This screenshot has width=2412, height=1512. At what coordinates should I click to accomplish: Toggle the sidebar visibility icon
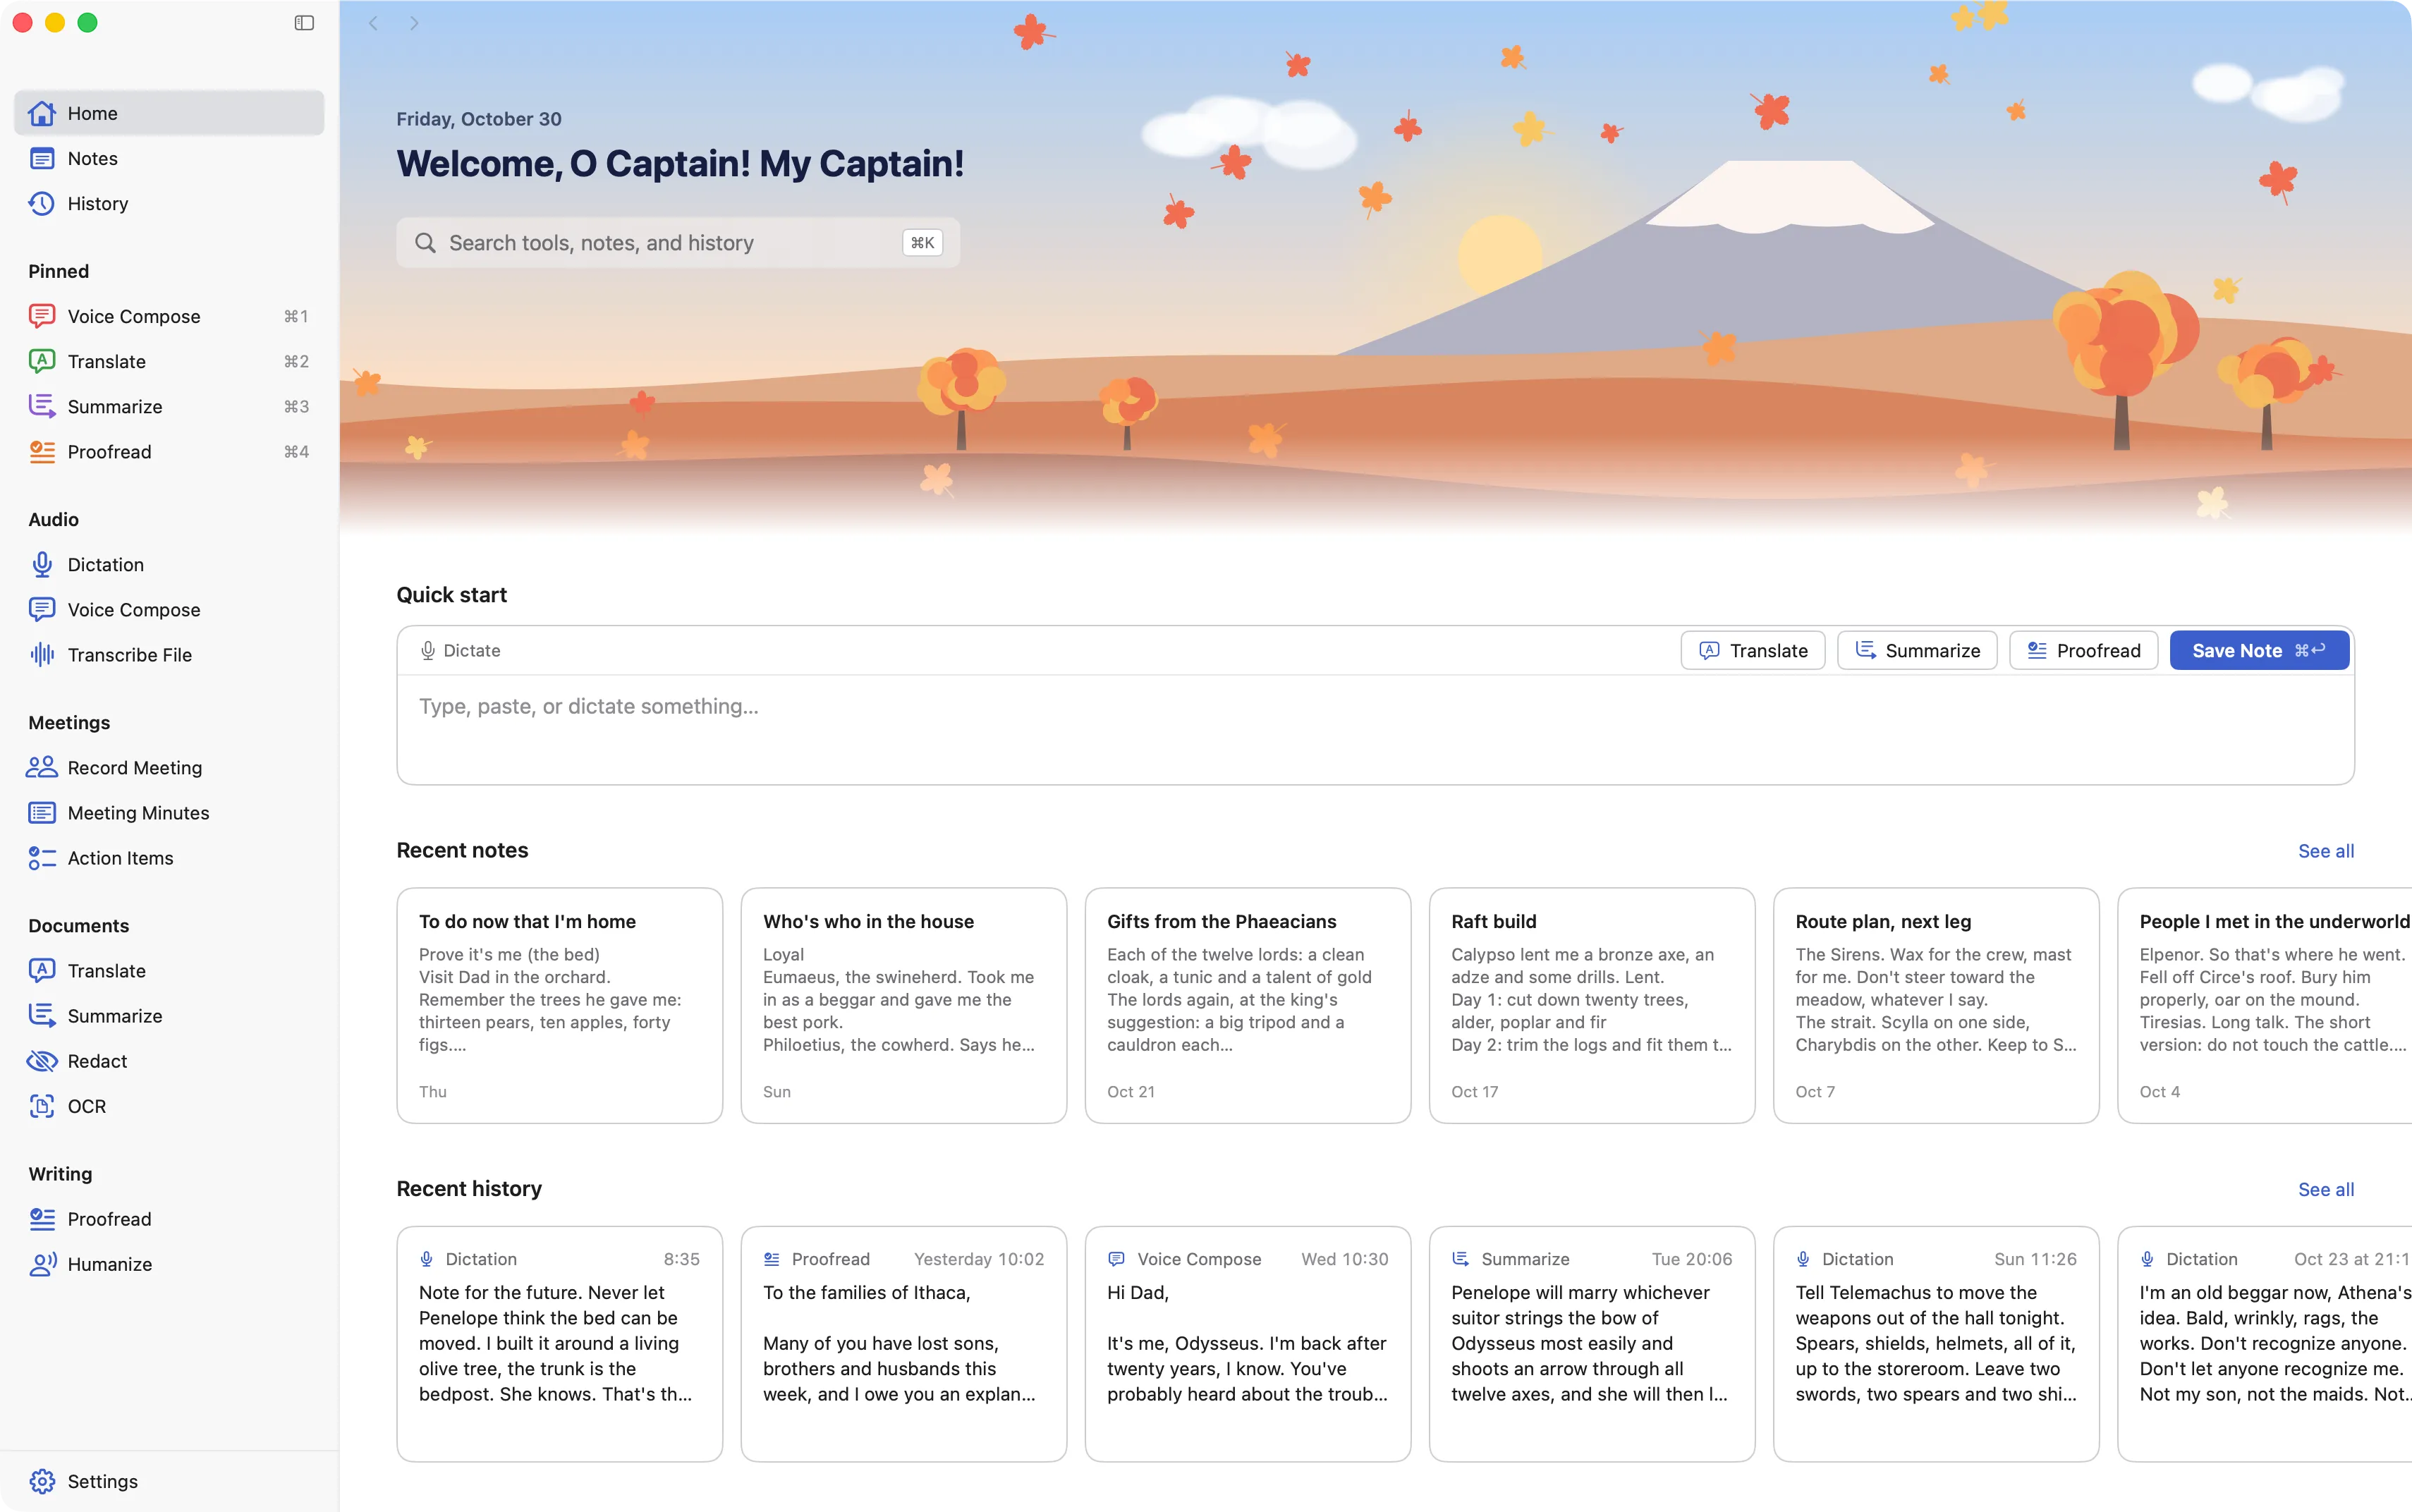(304, 23)
